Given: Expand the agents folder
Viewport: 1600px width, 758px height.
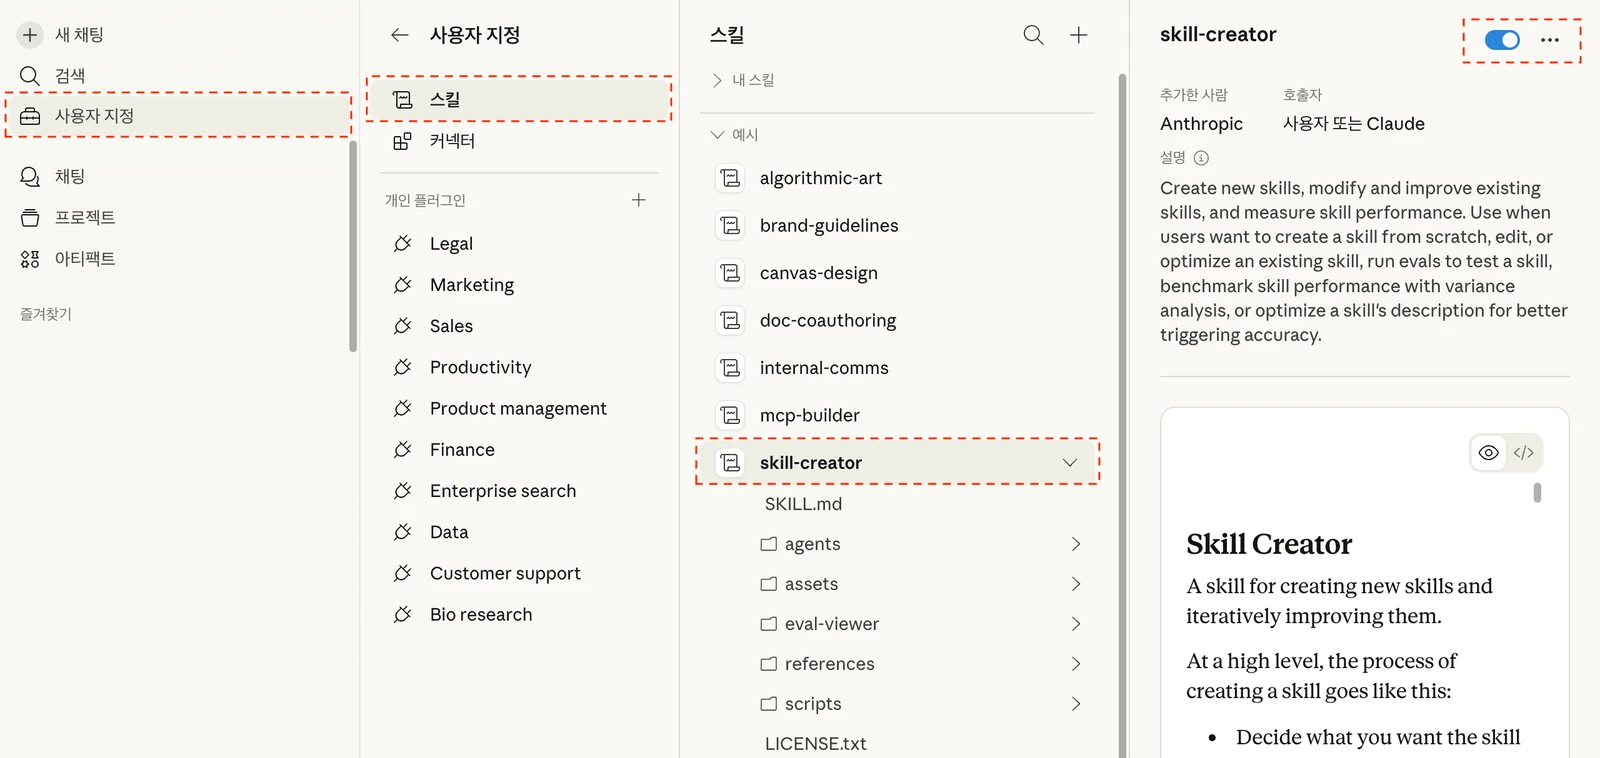Looking at the screenshot, I should point(1075,544).
